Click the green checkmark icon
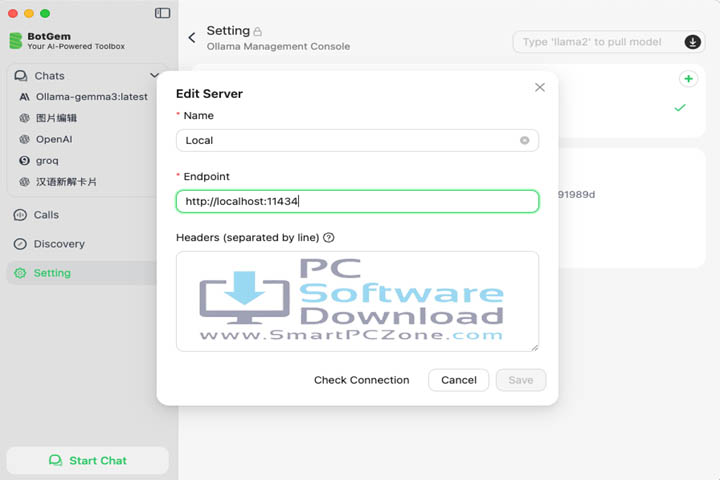 tap(680, 107)
